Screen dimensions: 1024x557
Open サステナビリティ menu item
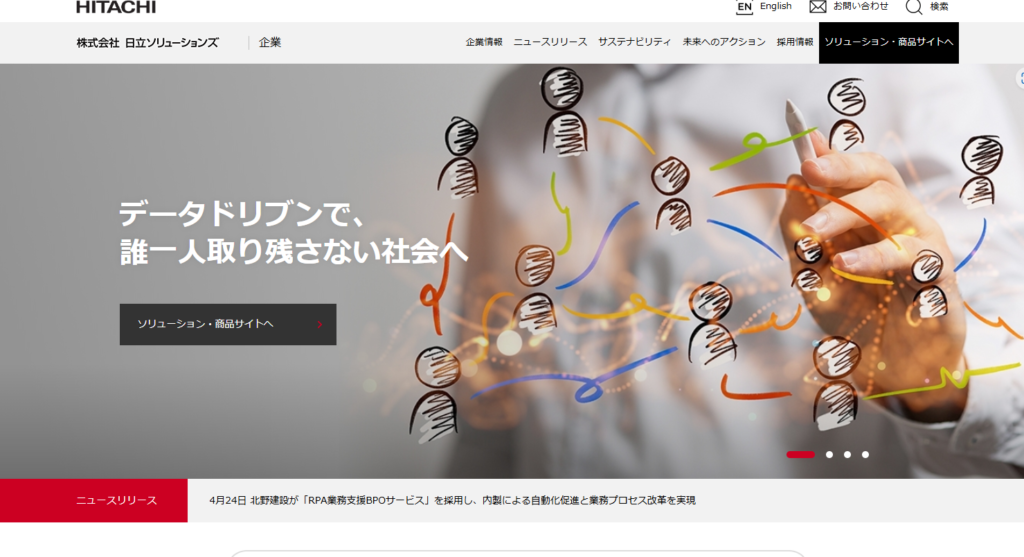(634, 42)
